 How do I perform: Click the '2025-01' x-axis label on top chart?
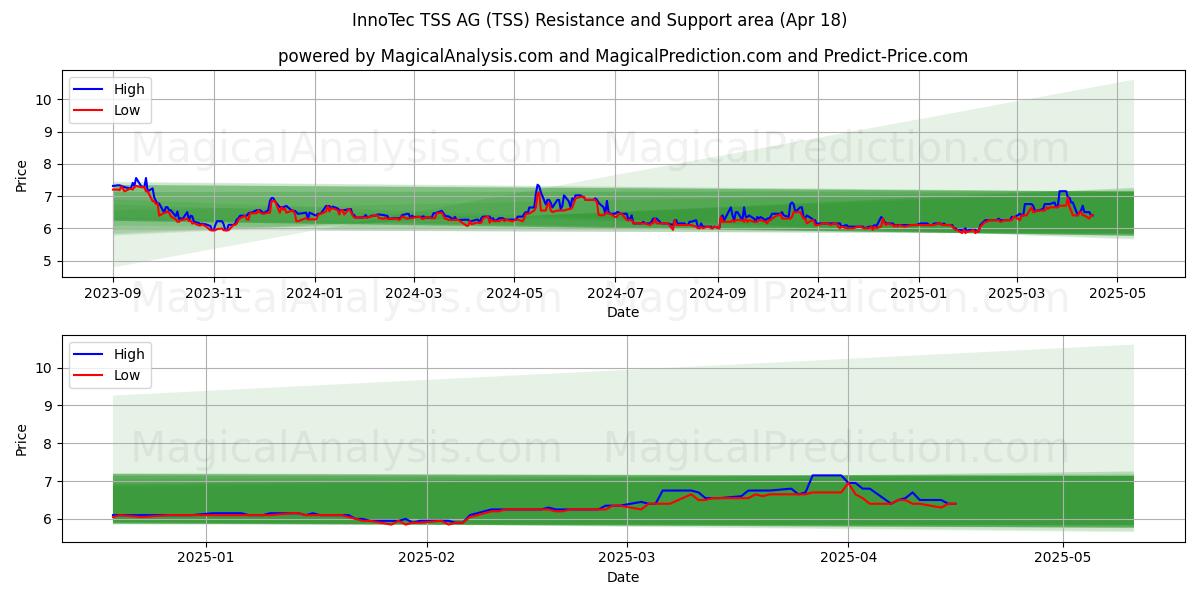click(918, 293)
